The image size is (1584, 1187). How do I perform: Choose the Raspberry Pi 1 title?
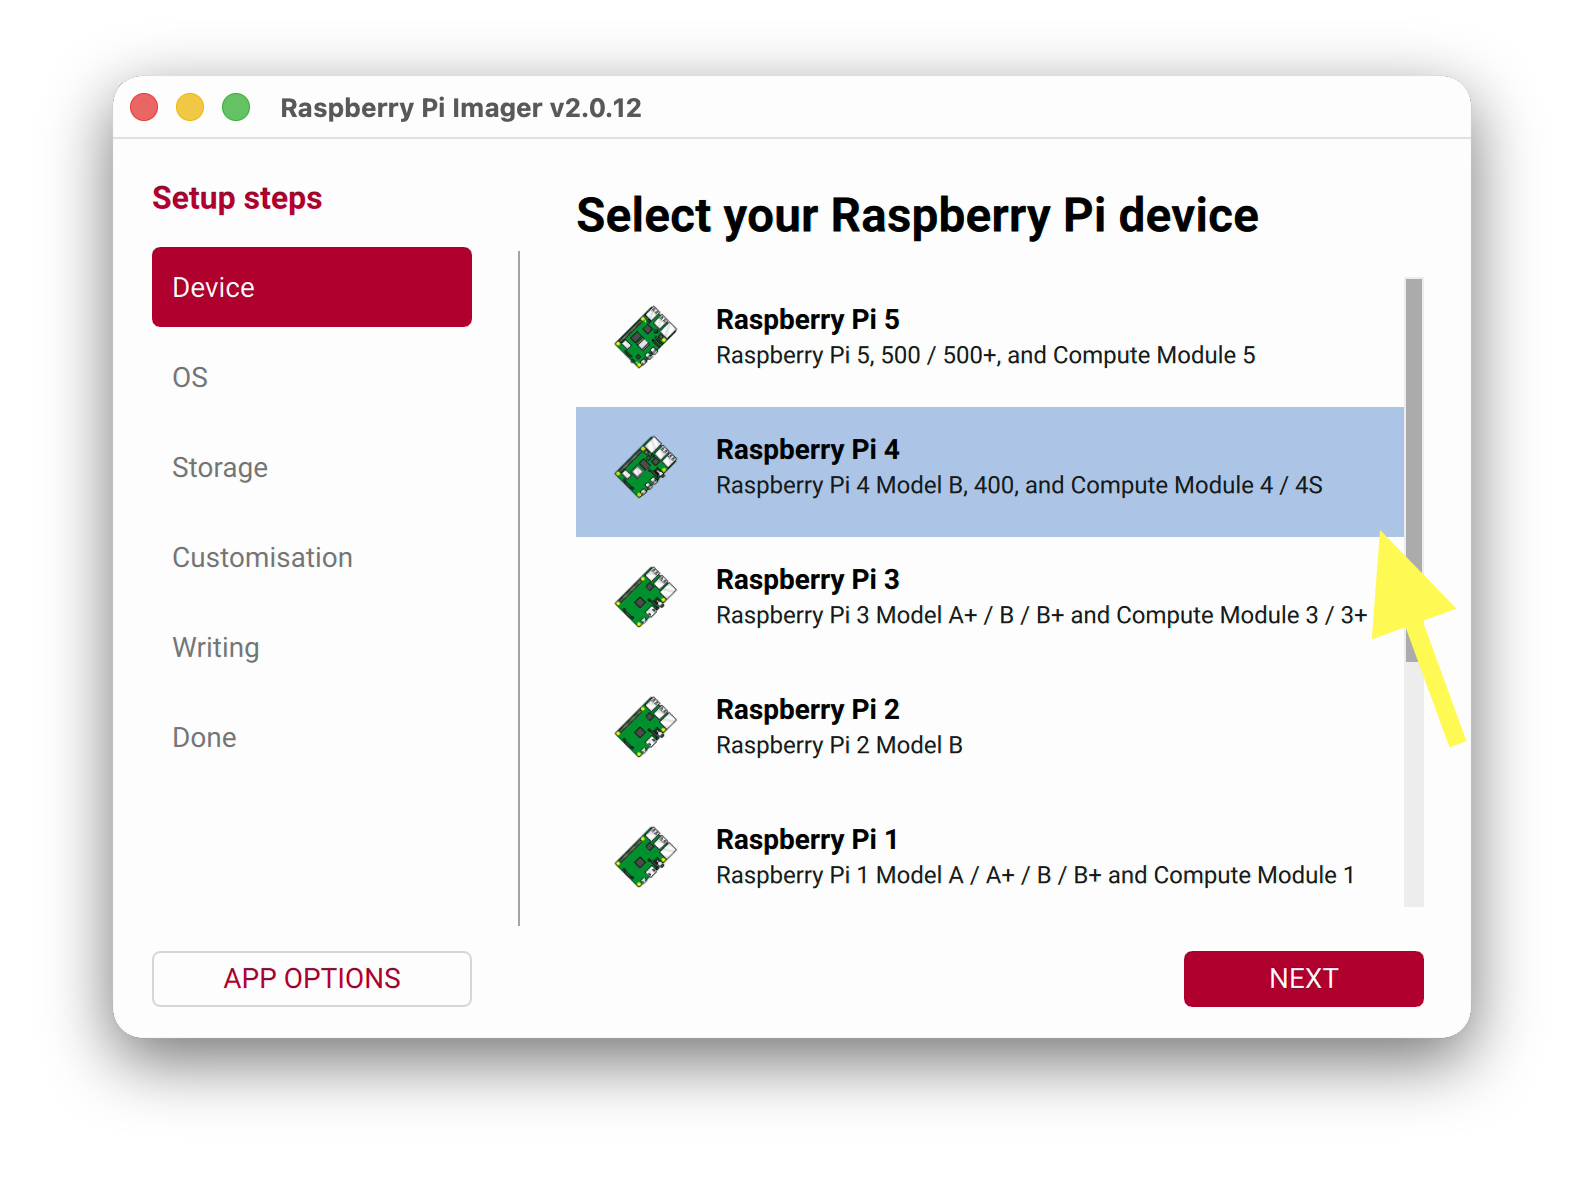pos(807,840)
